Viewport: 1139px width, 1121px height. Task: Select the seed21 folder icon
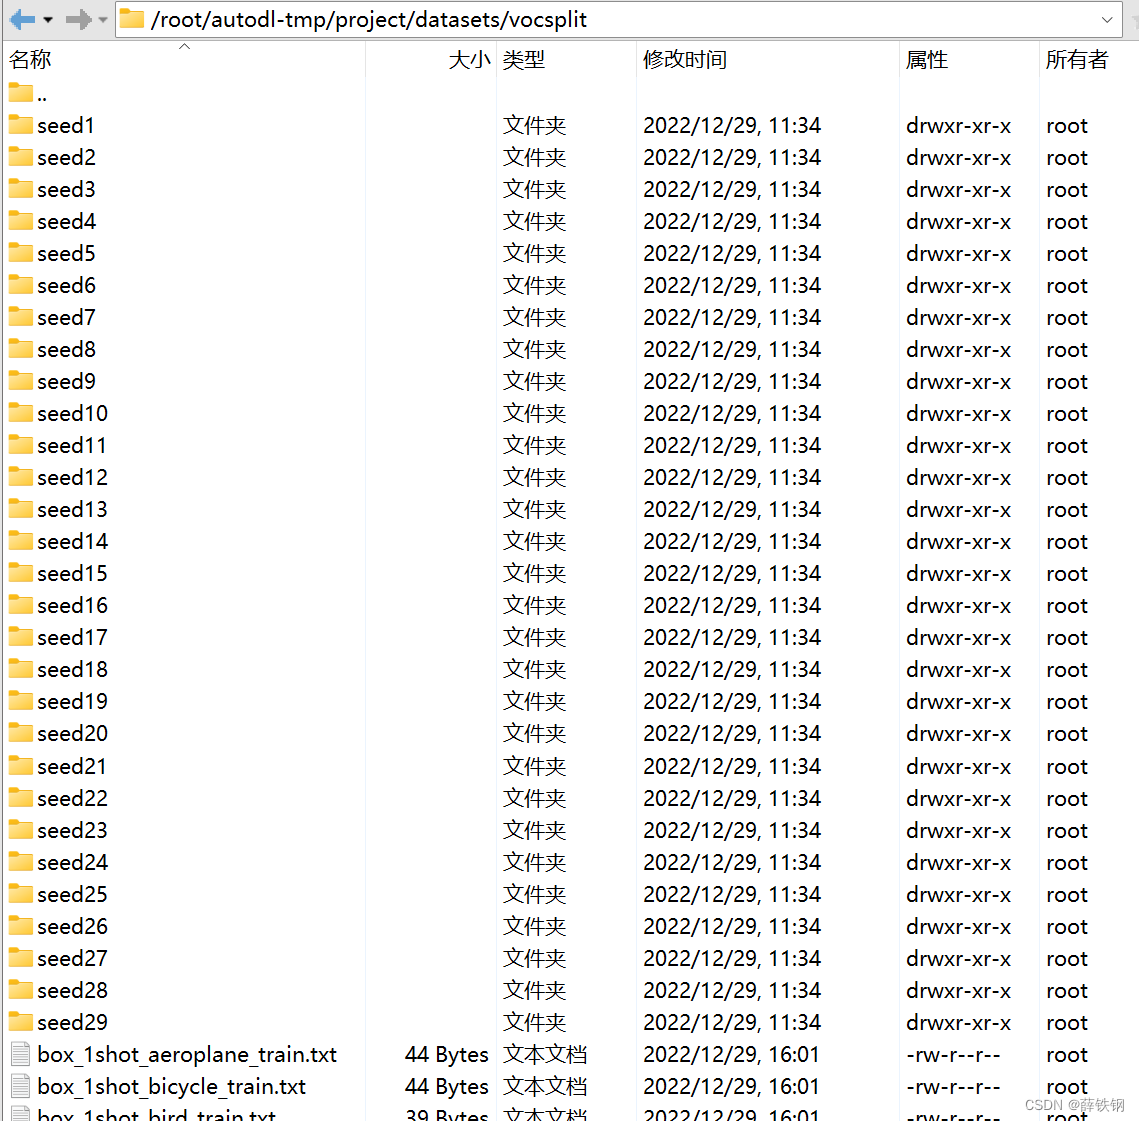pos(21,765)
